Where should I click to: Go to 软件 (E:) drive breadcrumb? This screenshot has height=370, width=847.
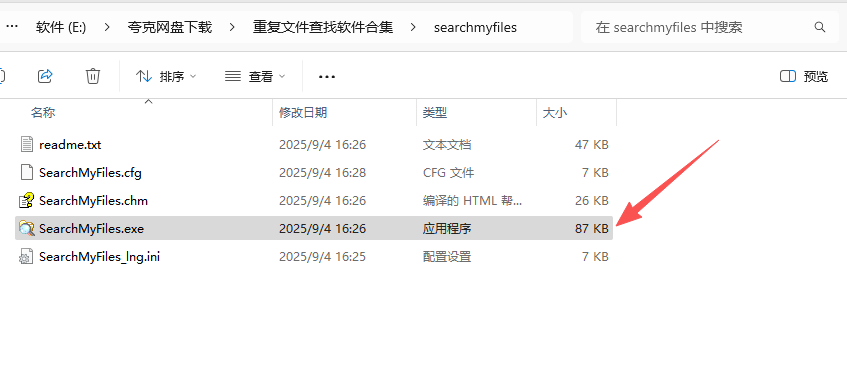pyautogui.click(x=61, y=27)
